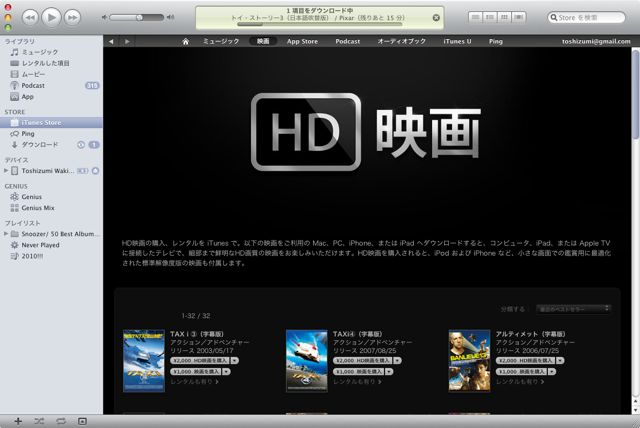Open TAXi③ HD purchase options arrow

coord(235,361)
